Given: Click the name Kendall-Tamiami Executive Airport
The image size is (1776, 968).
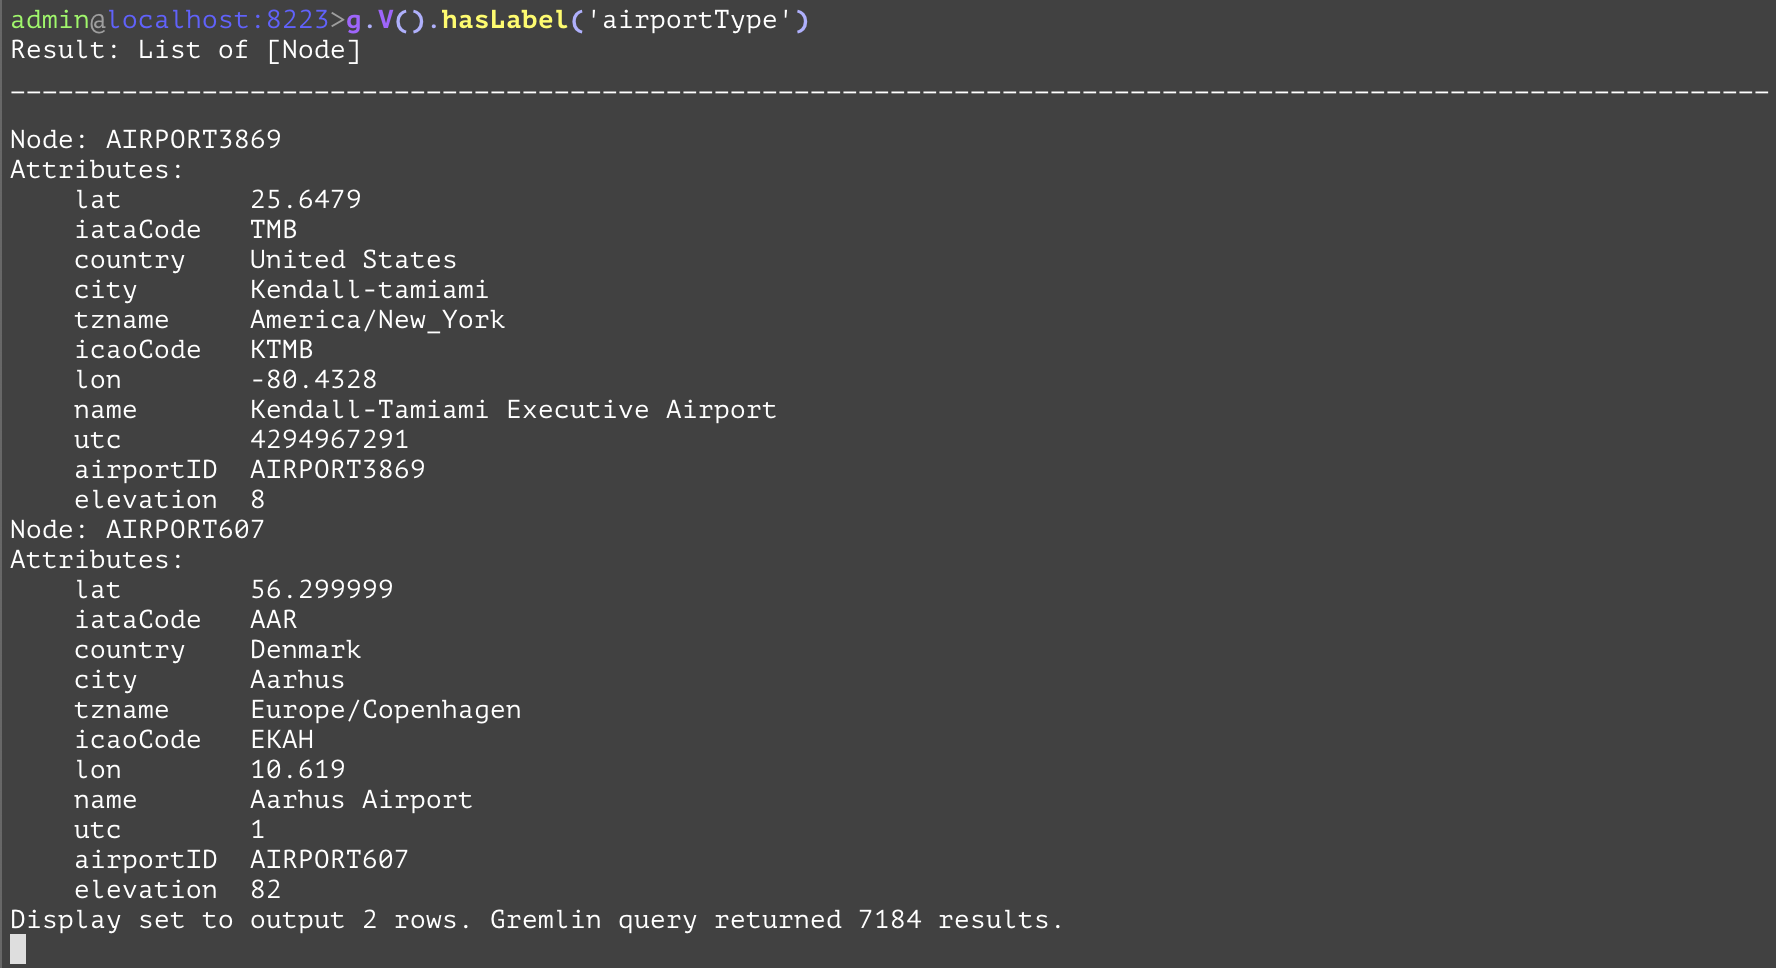Looking at the screenshot, I should click(513, 409).
